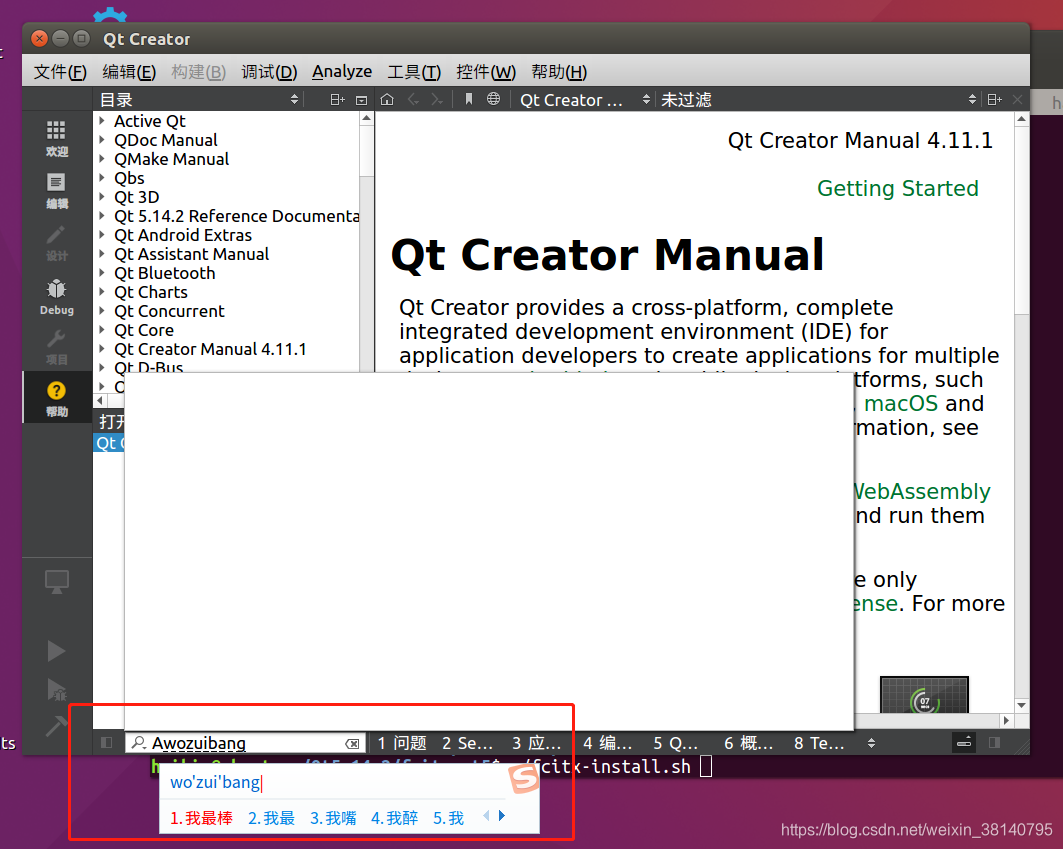Open the 帮助(H) menu
Image resolution: width=1063 pixels, height=849 pixels.
(559, 71)
